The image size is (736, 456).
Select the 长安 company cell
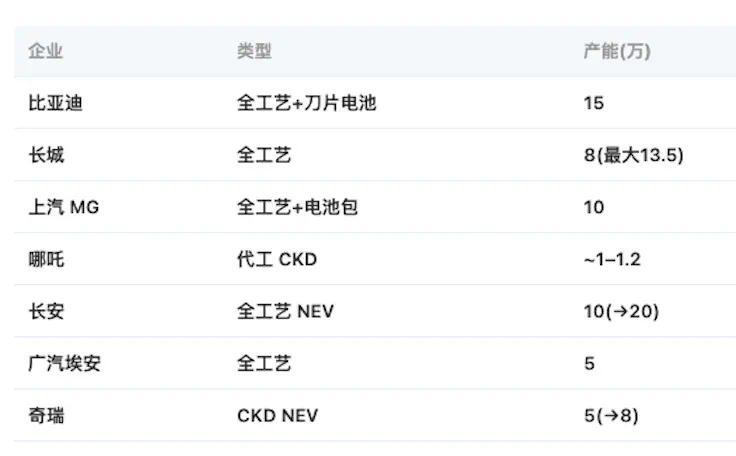pyautogui.click(x=46, y=311)
